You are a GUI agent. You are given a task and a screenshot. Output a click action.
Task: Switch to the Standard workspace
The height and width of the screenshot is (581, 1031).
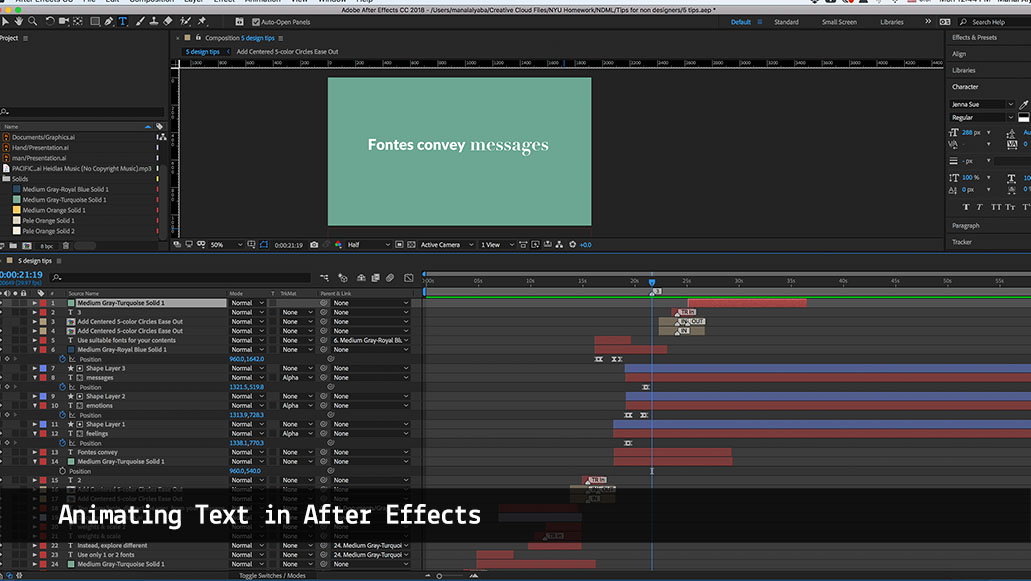click(x=786, y=22)
